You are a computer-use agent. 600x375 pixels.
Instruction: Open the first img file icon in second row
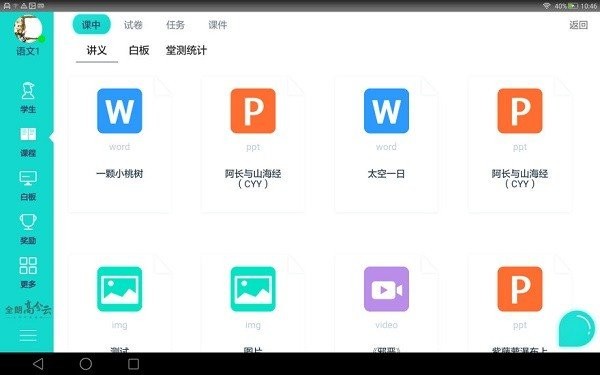pos(119,289)
